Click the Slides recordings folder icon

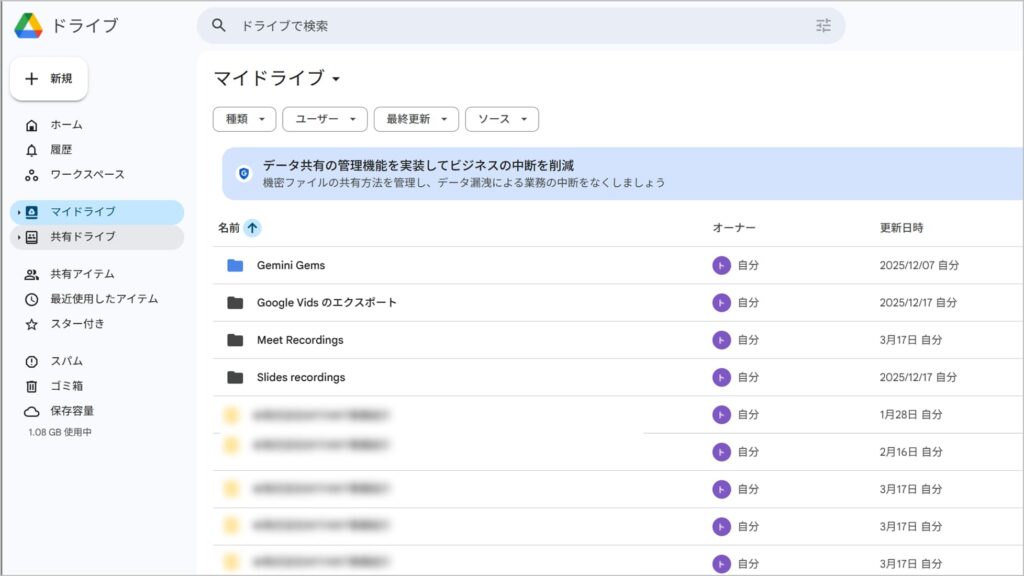point(235,377)
